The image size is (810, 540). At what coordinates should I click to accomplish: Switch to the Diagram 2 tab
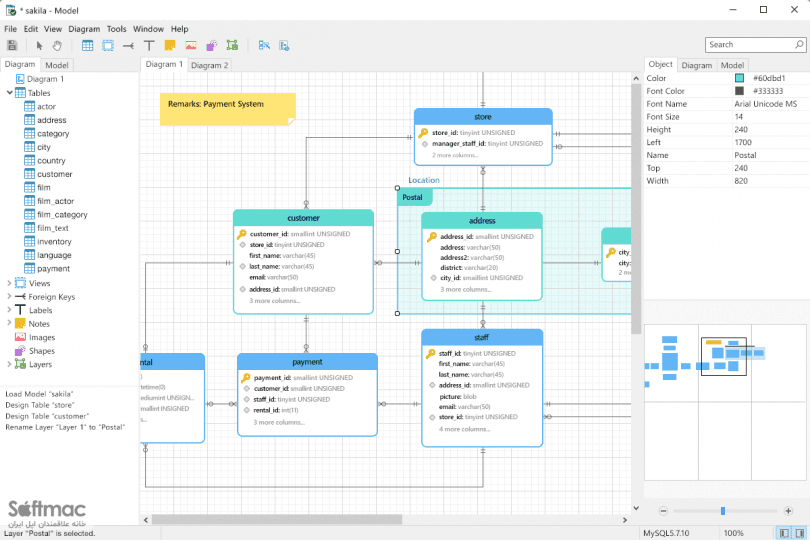coord(209,65)
